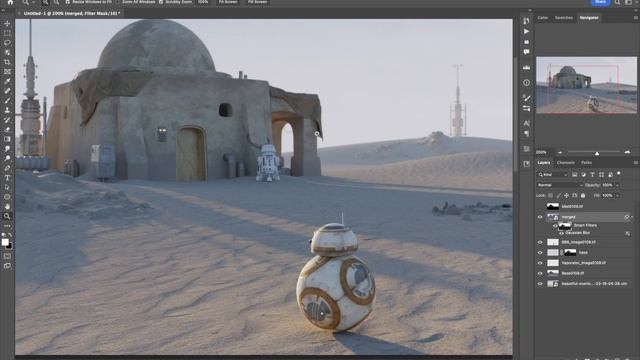Select the Clone Stamp tool
The width and height of the screenshot is (640, 360).
[7, 110]
